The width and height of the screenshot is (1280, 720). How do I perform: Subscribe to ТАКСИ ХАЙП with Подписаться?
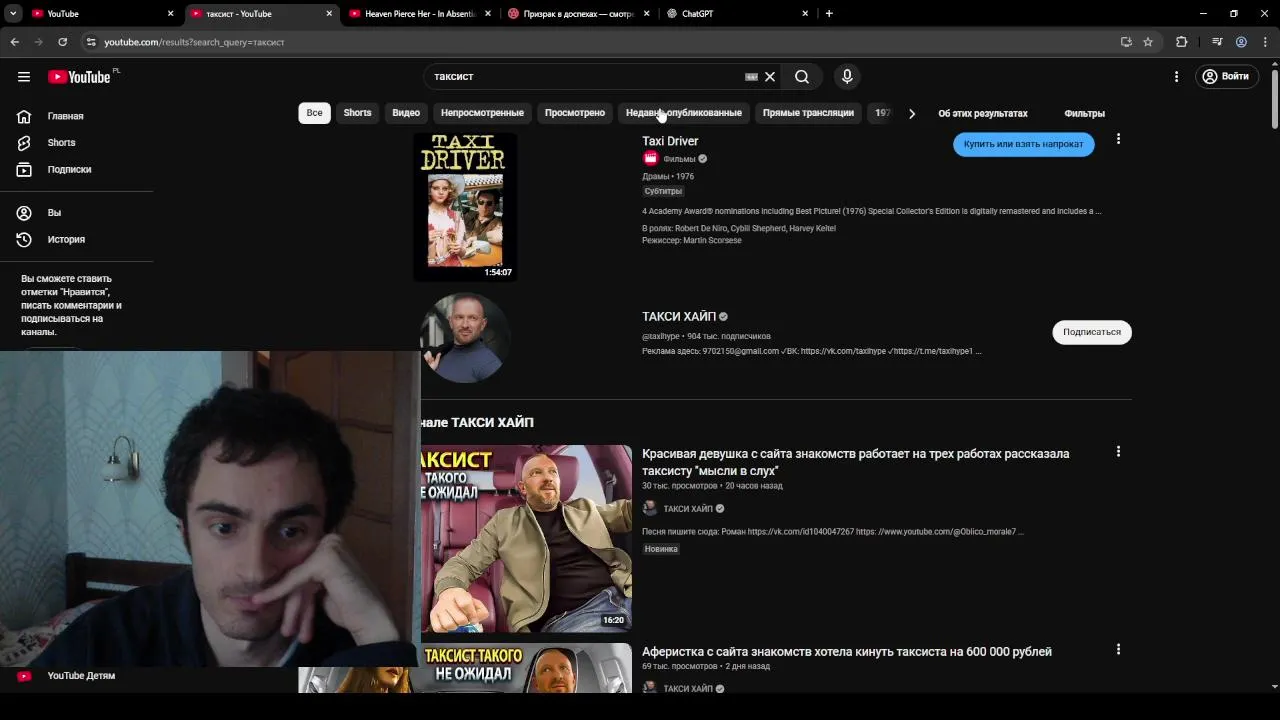pyautogui.click(x=1092, y=332)
